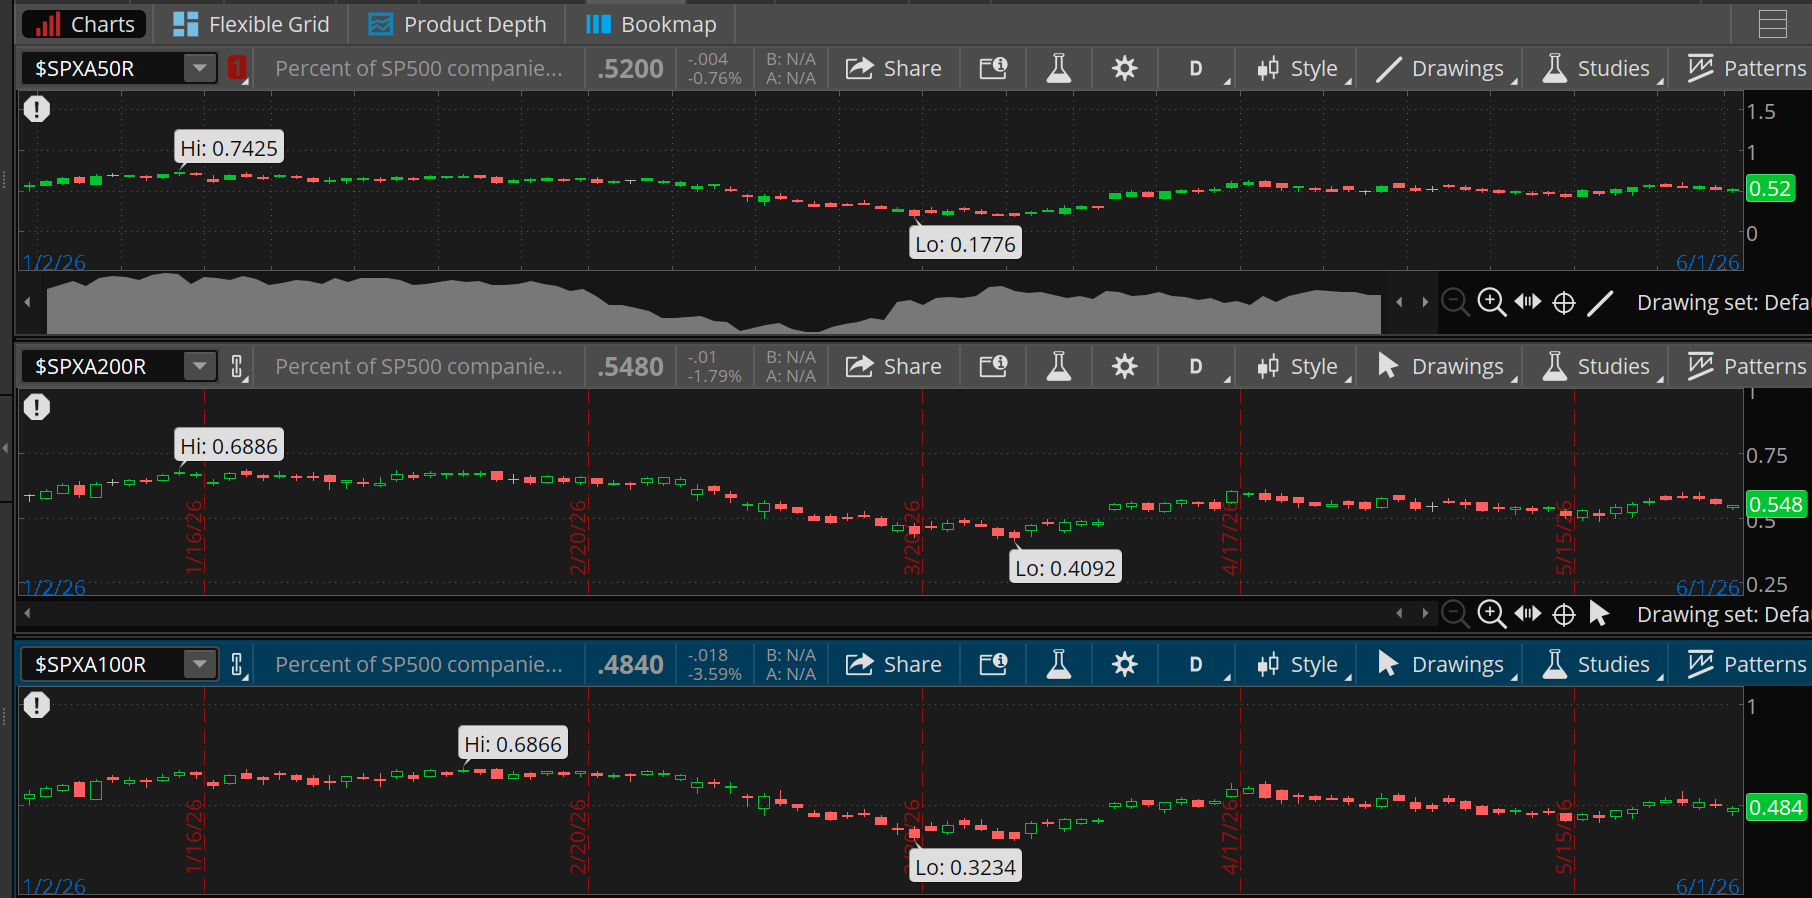Open grid layout menu icon at top right

pos(1773,24)
